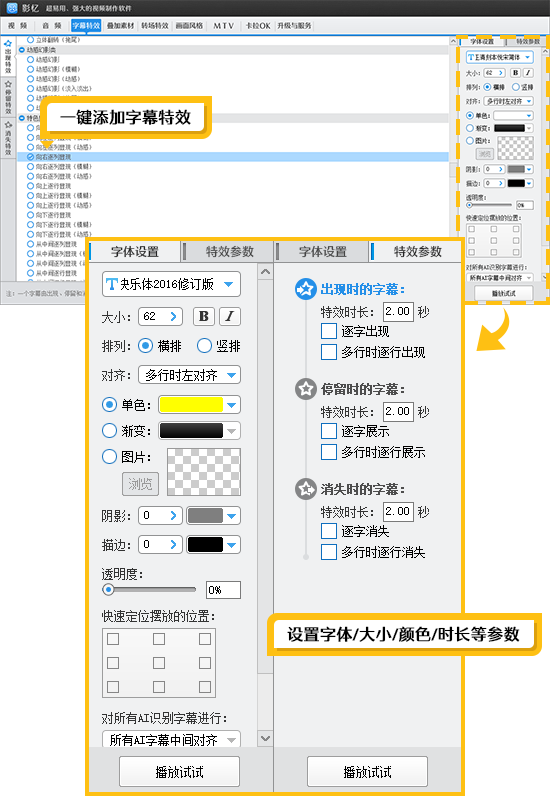This screenshot has height=796, width=550.
Task: Toggle Italic I in the enlarged font panel
Action: click(230, 316)
